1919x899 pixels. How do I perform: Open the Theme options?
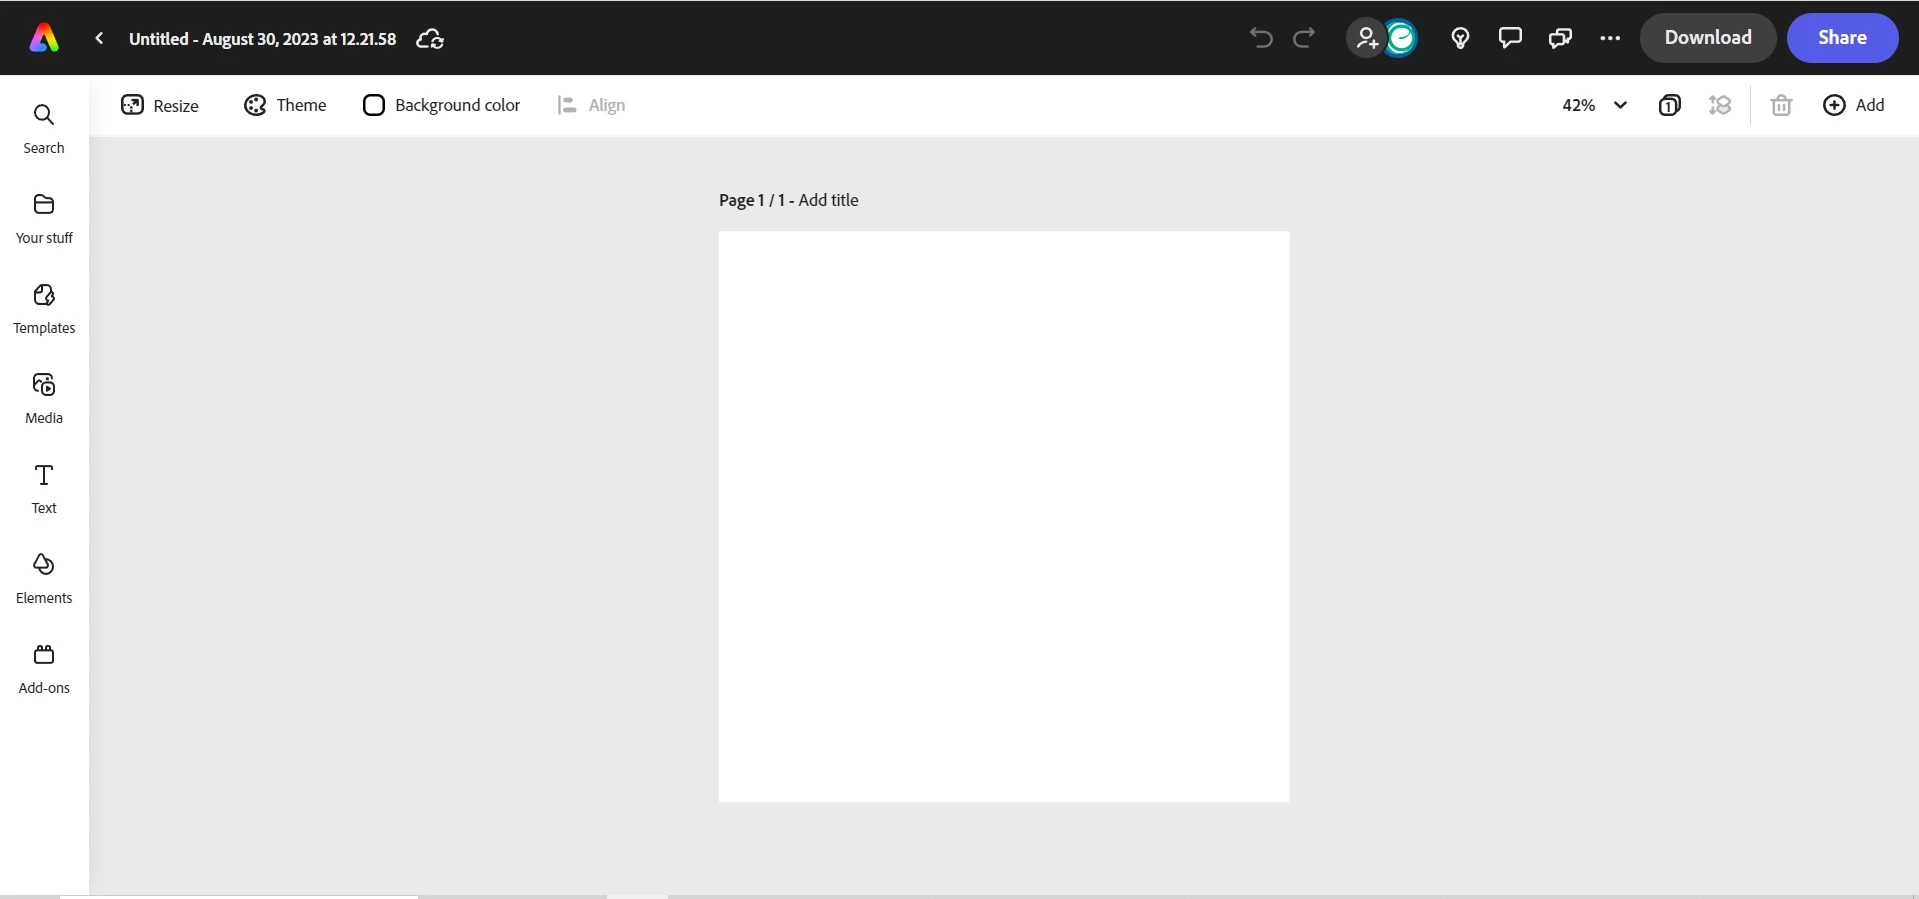[x=285, y=105]
